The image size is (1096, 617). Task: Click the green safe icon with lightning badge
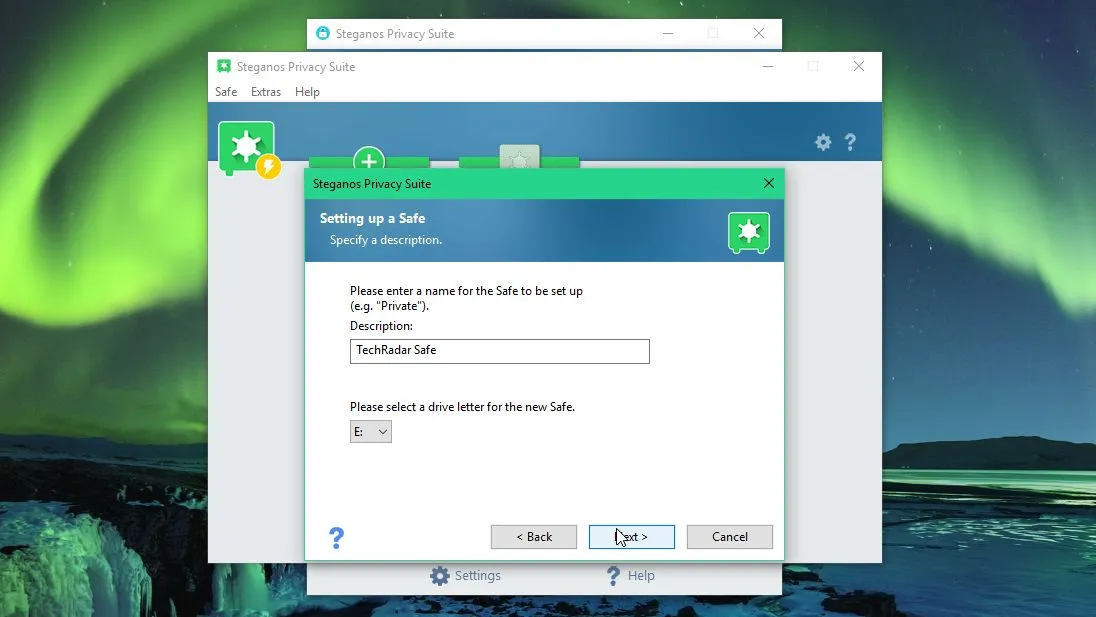click(248, 149)
